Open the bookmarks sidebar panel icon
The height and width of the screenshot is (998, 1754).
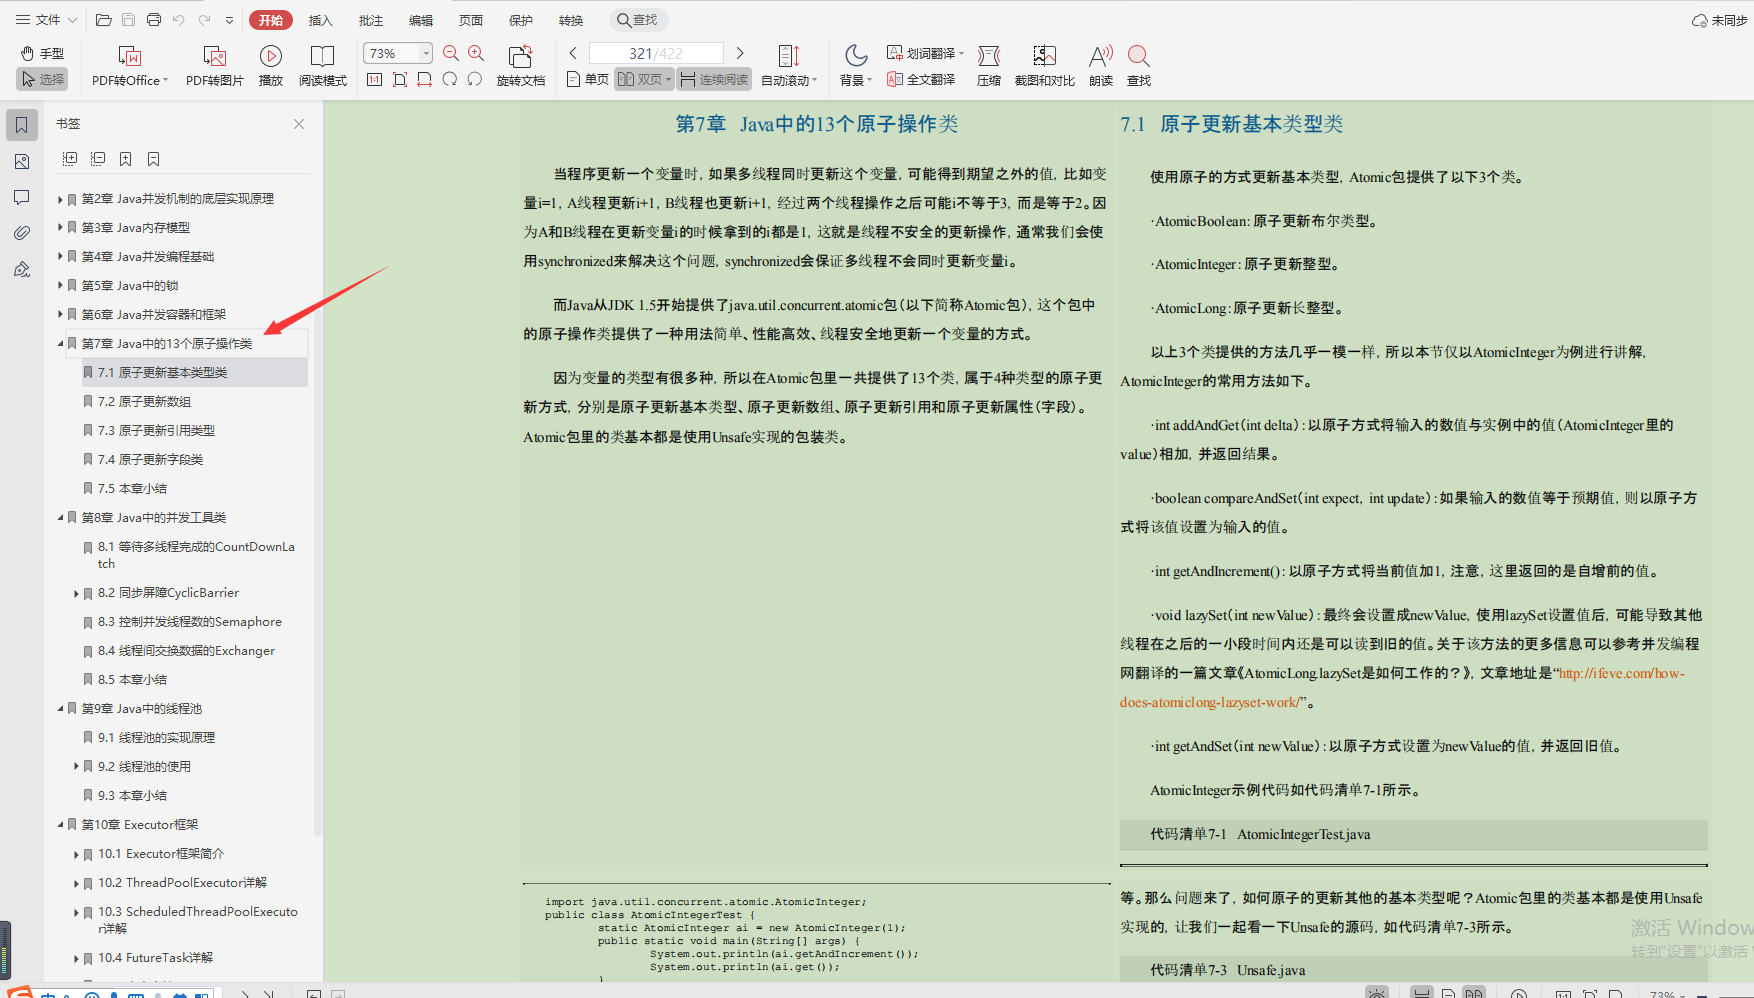(x=22, y=125)
